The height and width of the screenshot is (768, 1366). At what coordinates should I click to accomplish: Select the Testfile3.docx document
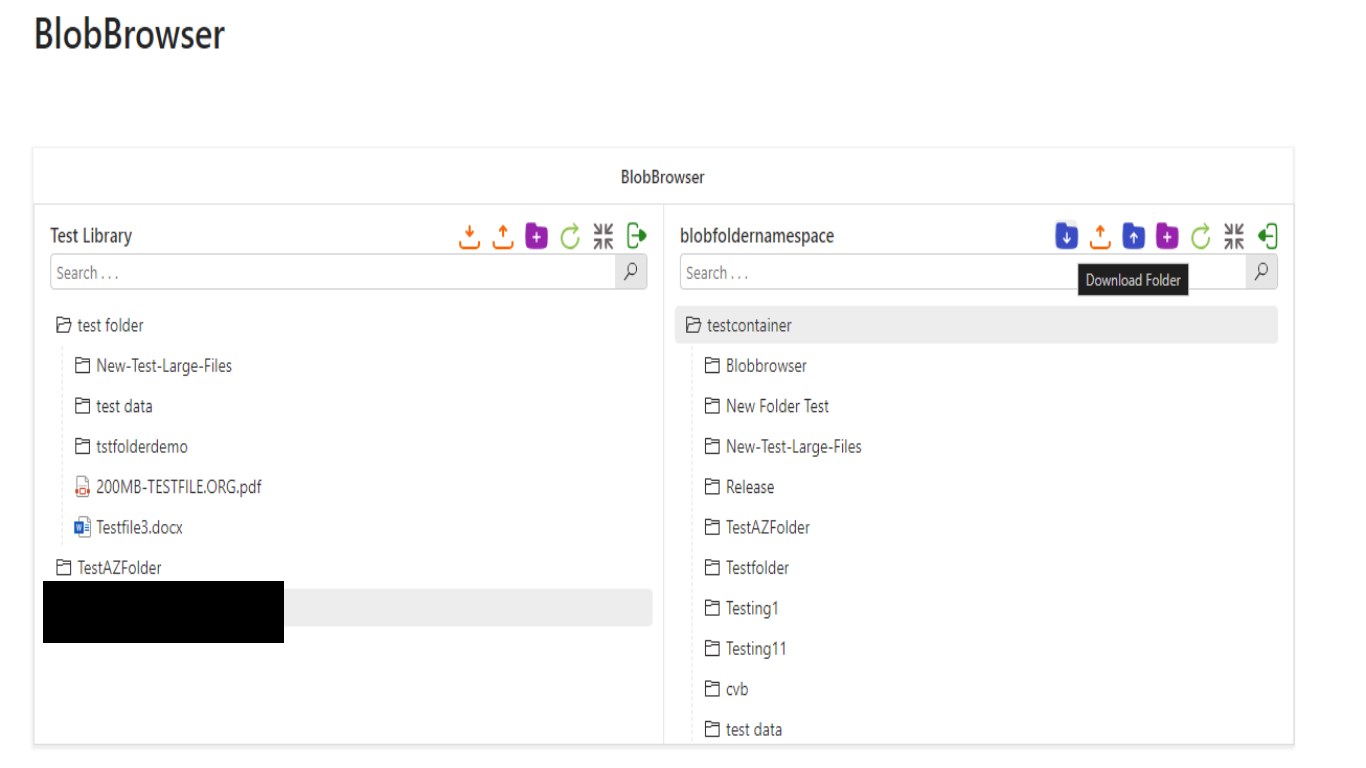[x=139, y=527]
